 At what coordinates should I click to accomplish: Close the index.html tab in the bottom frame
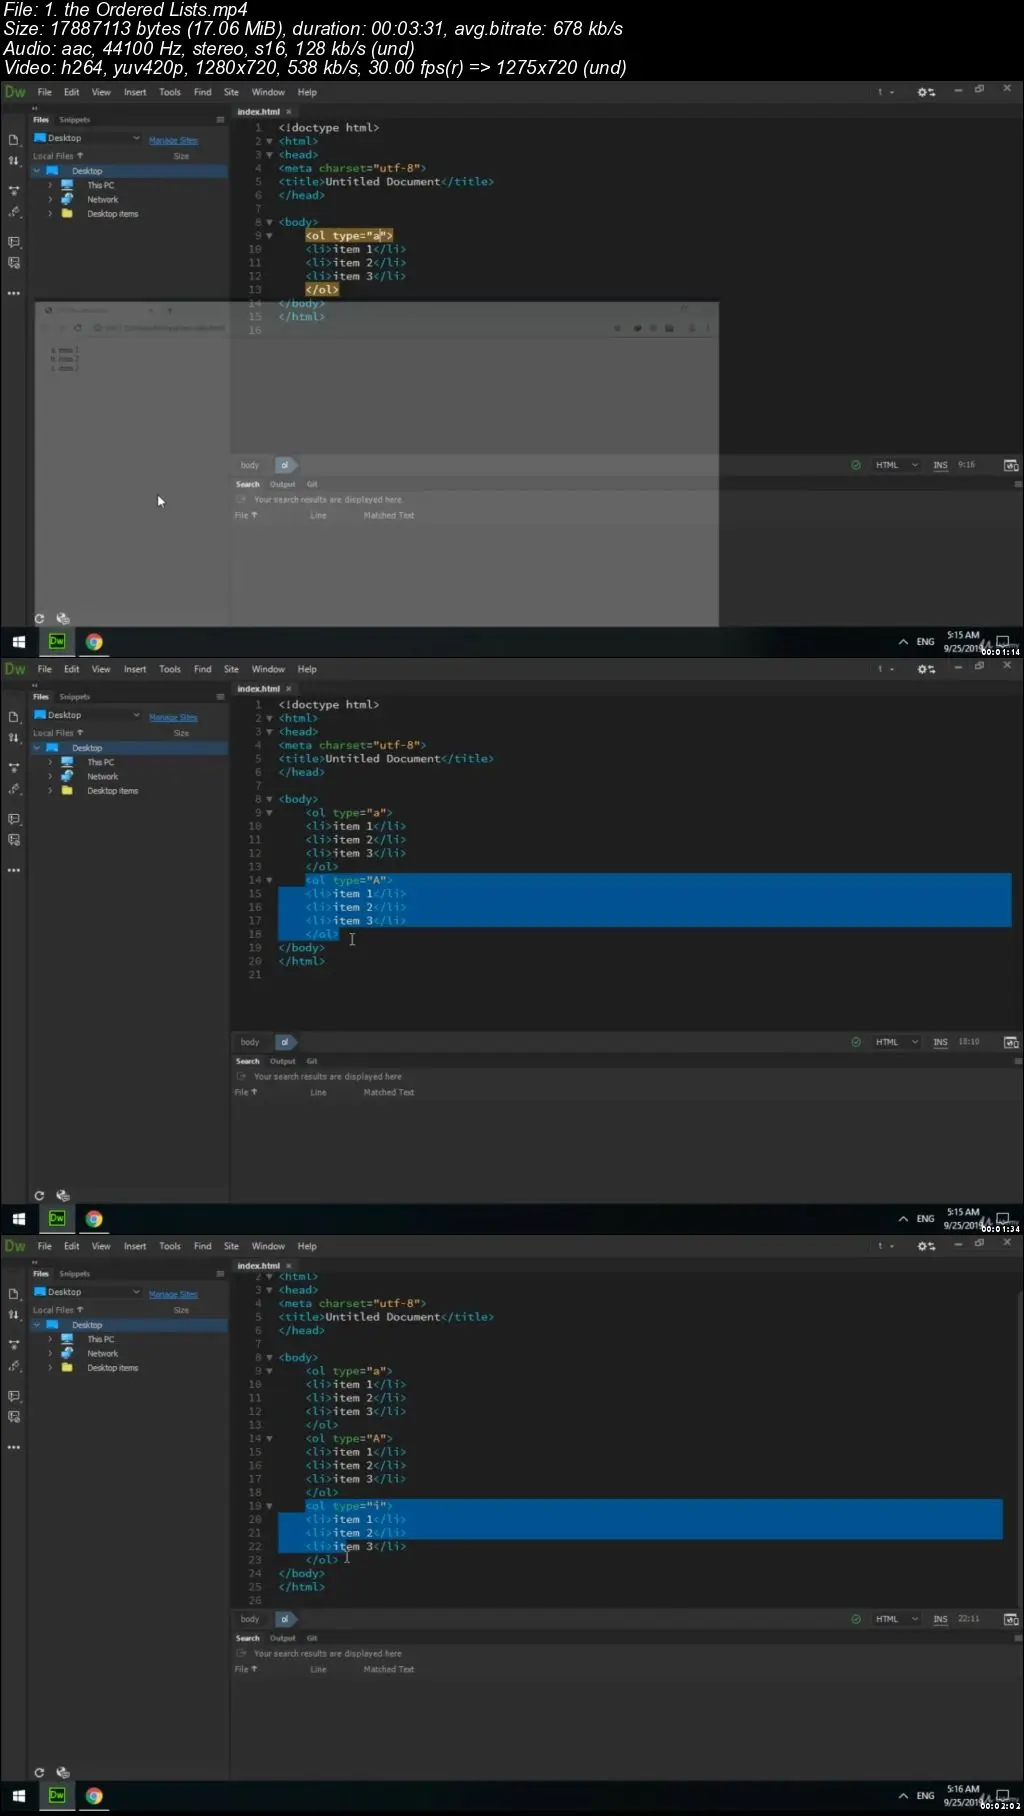[x=289, y=1266]
